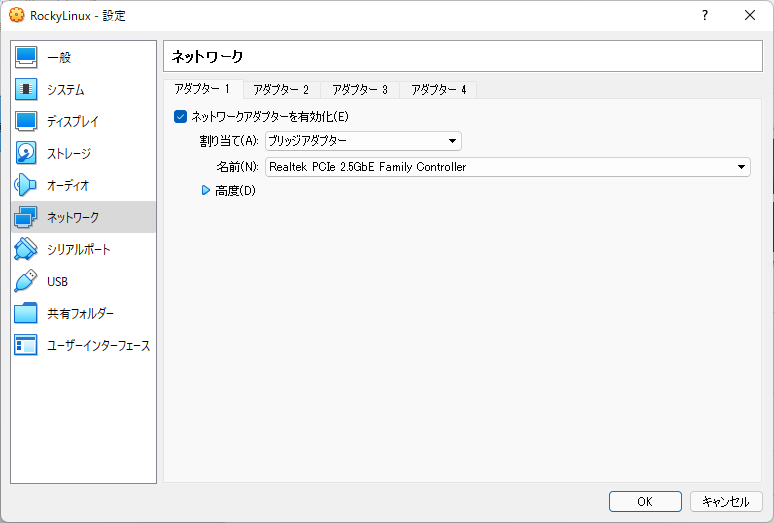The image size is (774, 523).
Task: Select the Serial Port (シリアルポート) icon
Action: (x=26, y=250)
